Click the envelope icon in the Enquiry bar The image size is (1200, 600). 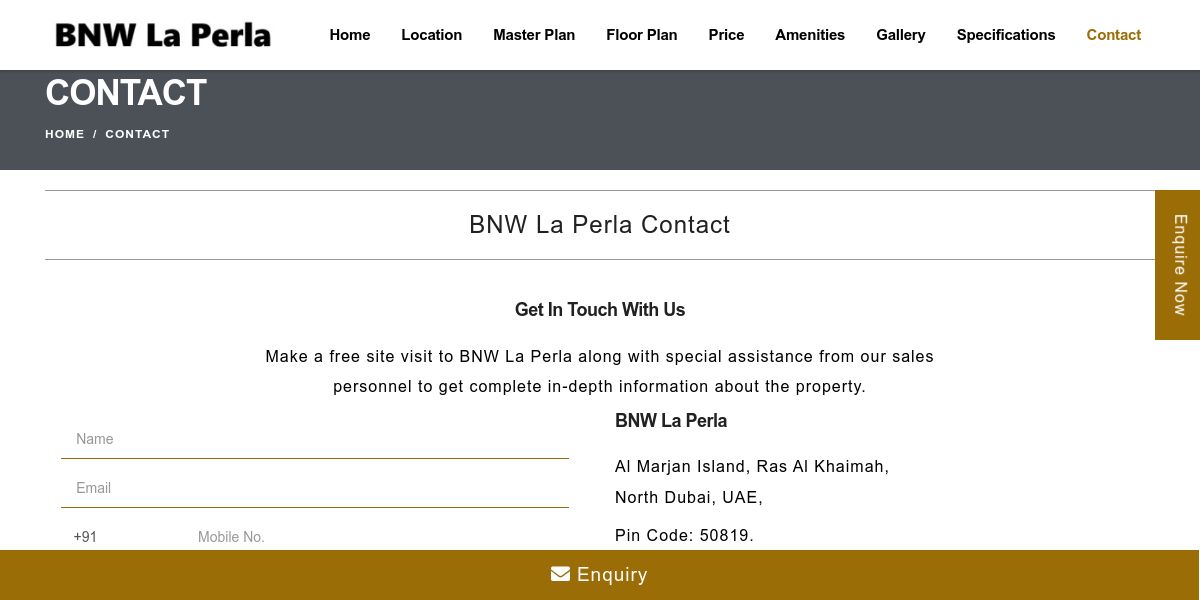[560, 574]
